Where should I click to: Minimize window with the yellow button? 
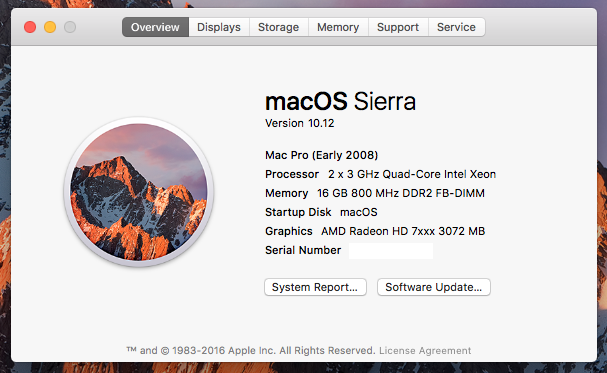(x=50, y=27)
